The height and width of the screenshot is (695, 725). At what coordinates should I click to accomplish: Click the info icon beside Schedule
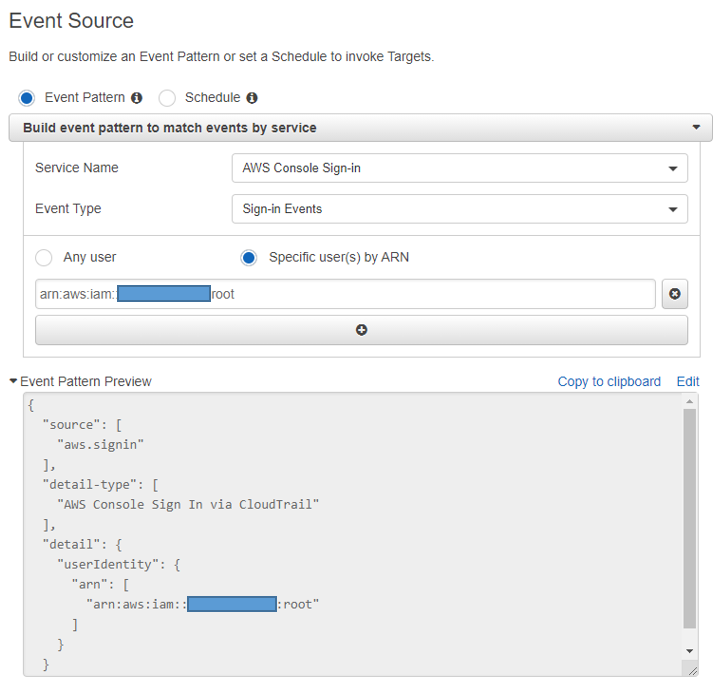click(x=252, y=98)
